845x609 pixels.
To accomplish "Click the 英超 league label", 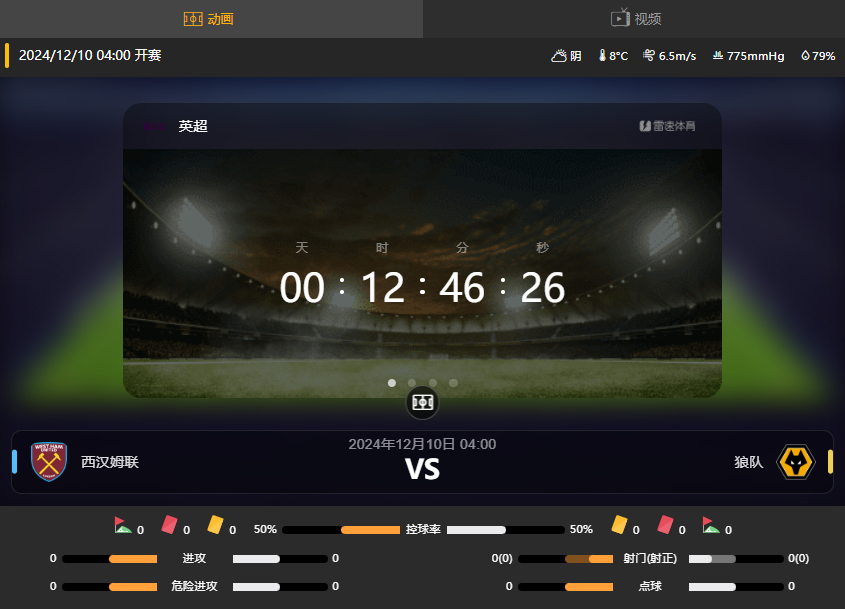I will 193,126.
